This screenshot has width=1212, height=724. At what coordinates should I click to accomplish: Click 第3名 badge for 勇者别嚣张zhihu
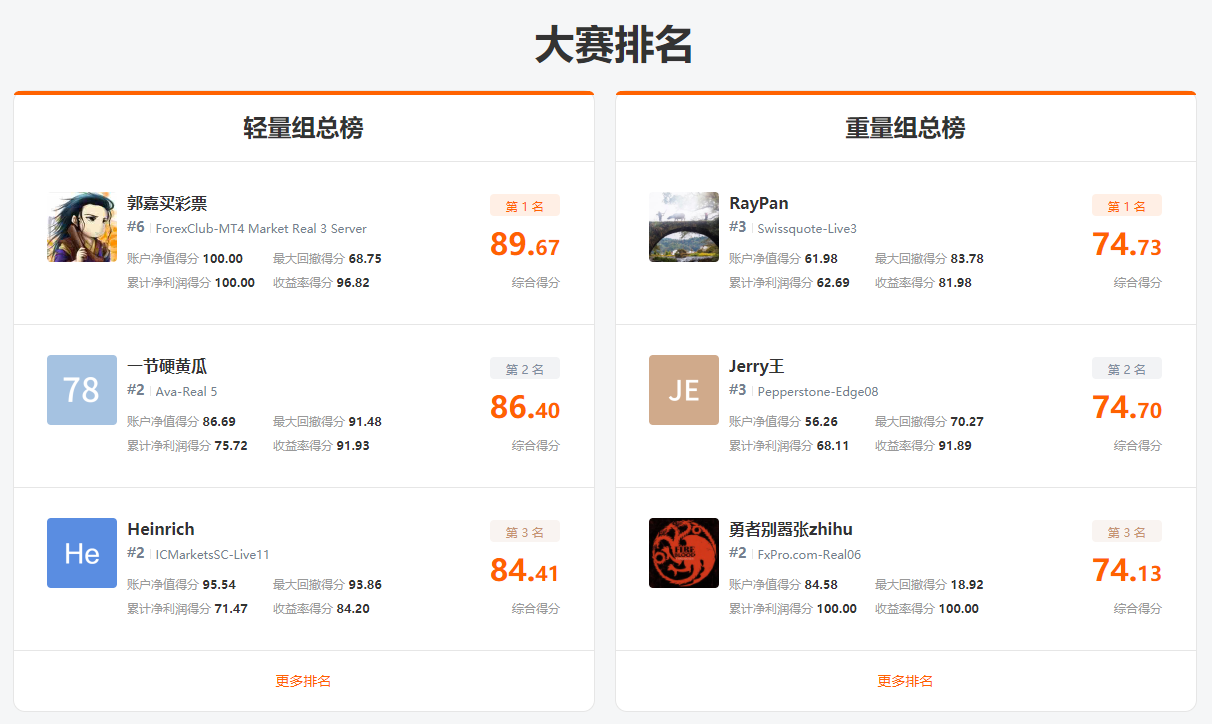coord(1127,532)
